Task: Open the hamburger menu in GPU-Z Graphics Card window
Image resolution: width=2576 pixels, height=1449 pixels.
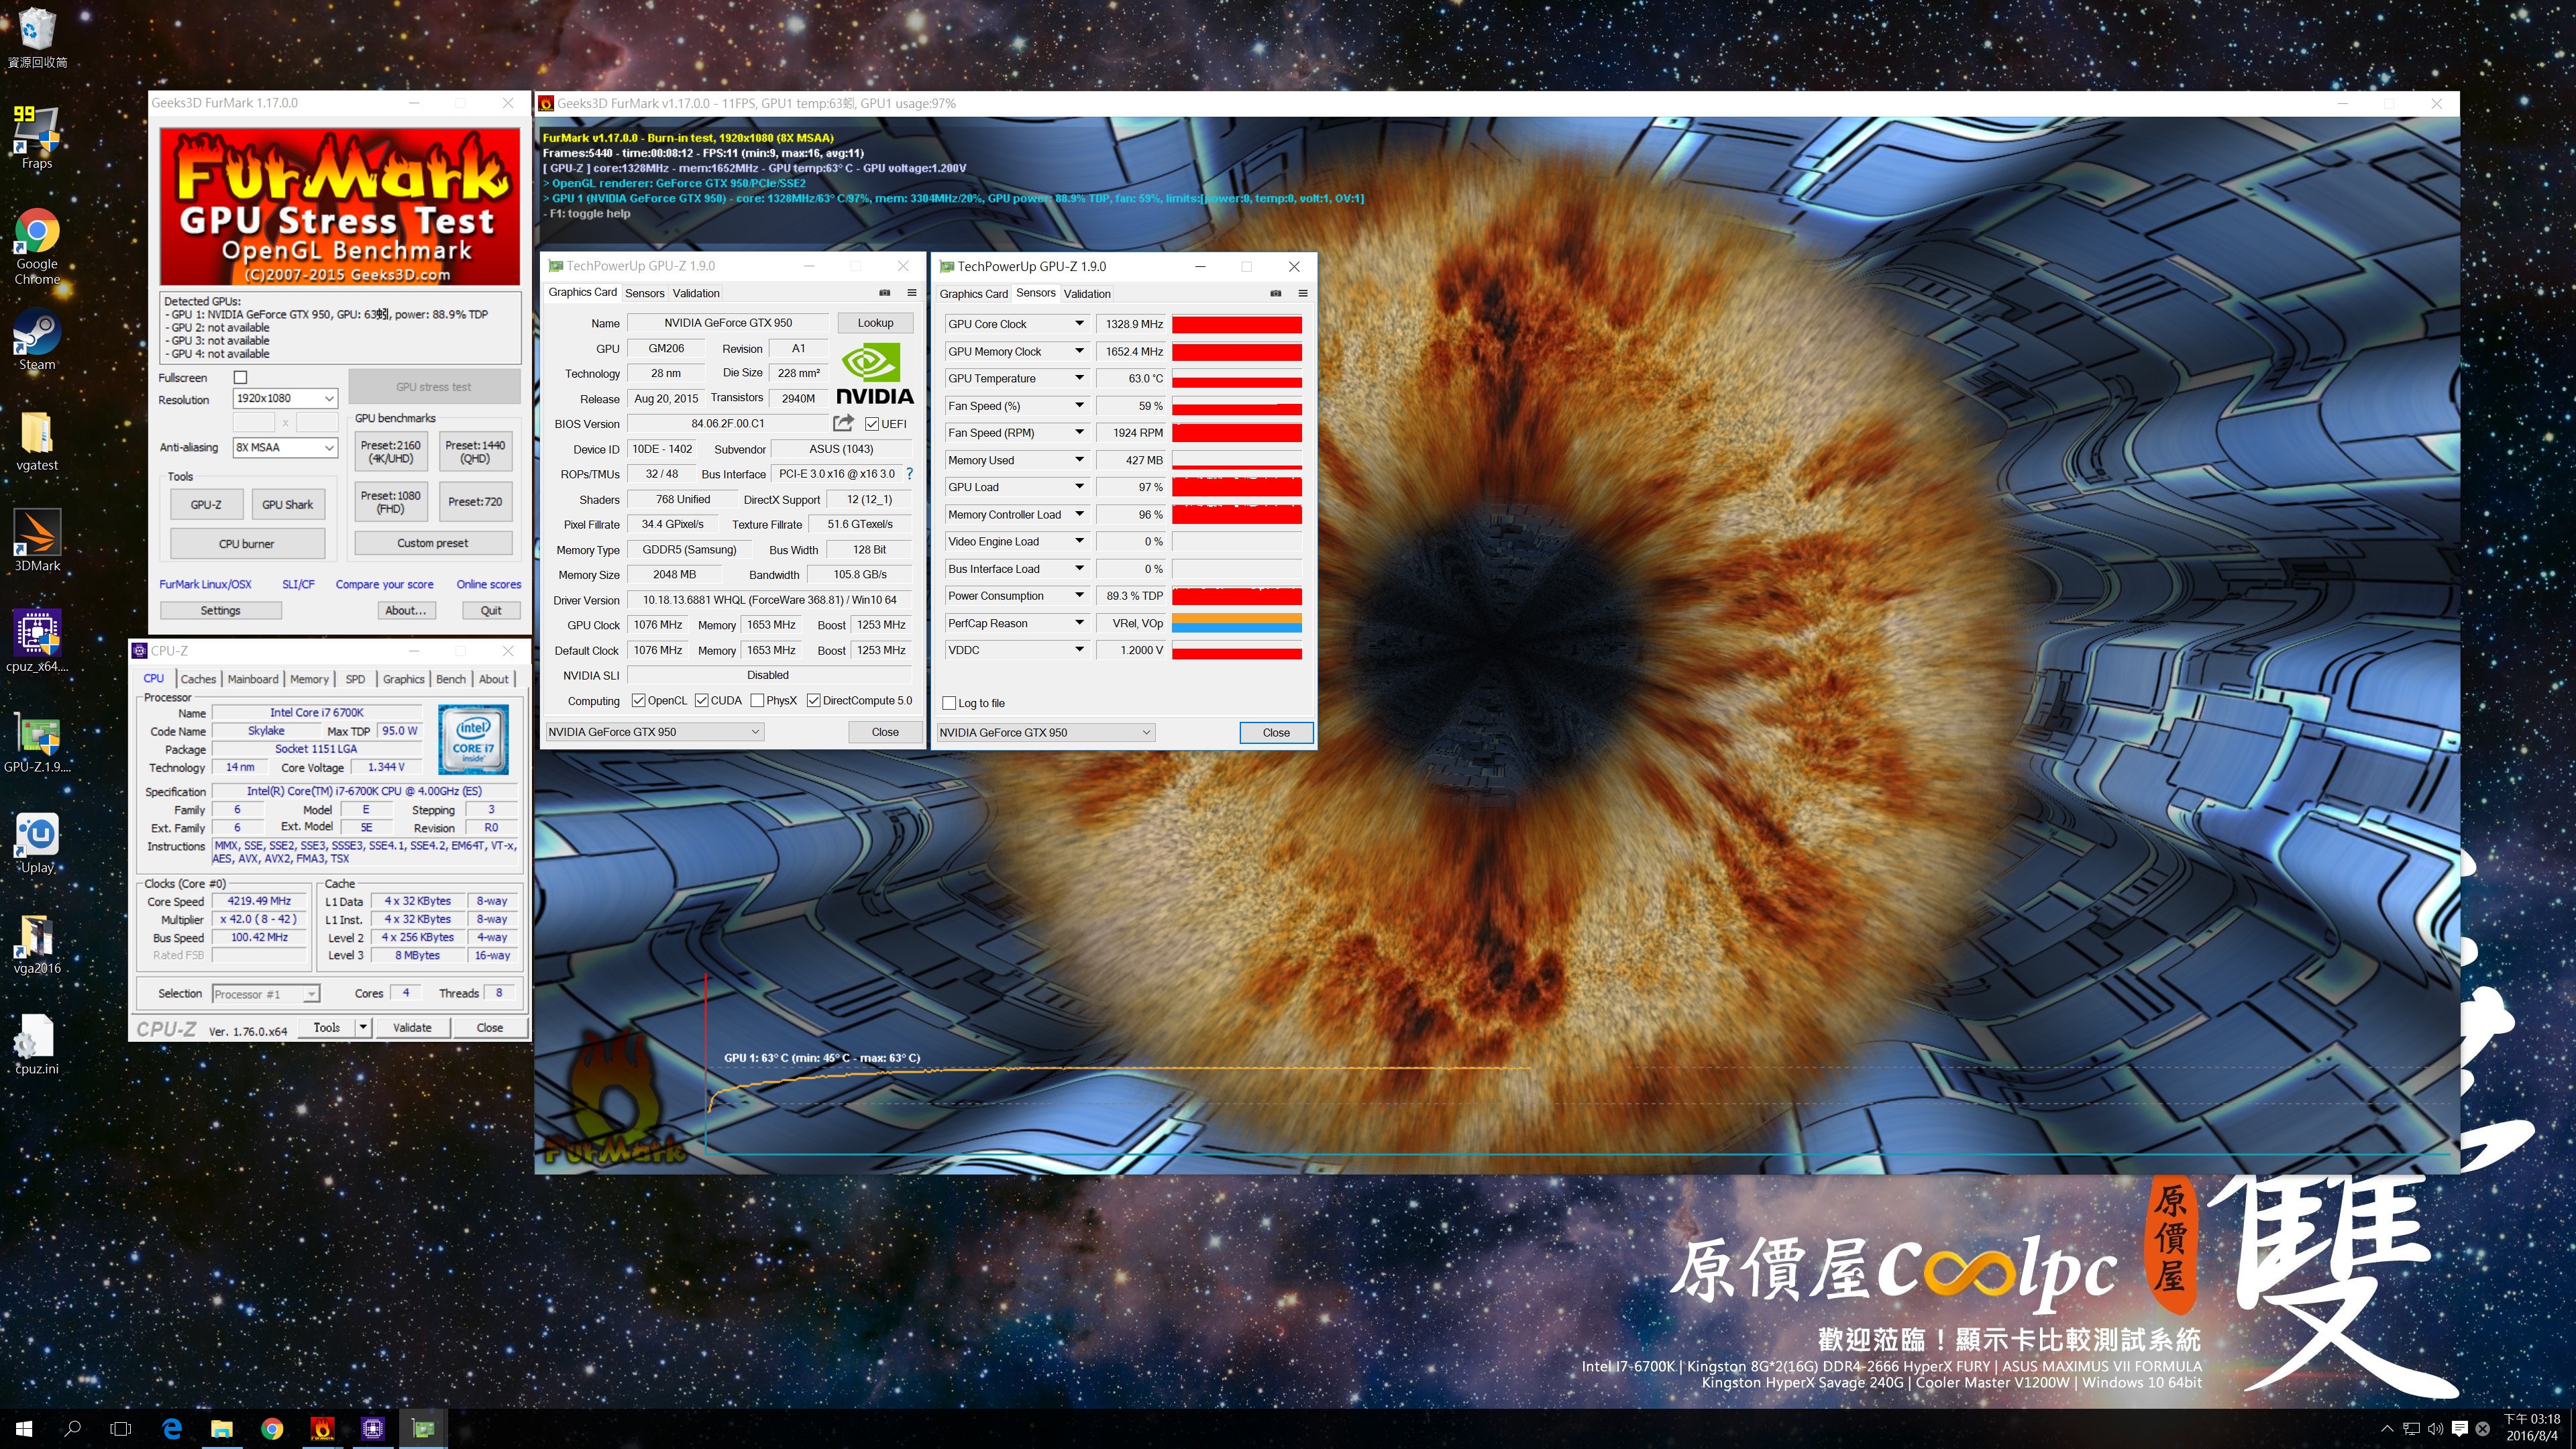Action: coord(911,293)
